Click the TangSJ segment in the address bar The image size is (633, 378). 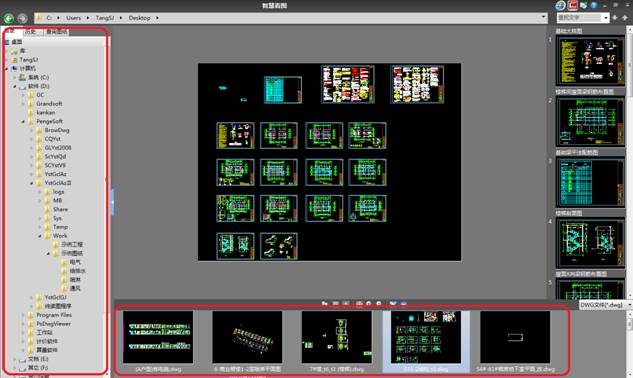[x=105, y=18]
